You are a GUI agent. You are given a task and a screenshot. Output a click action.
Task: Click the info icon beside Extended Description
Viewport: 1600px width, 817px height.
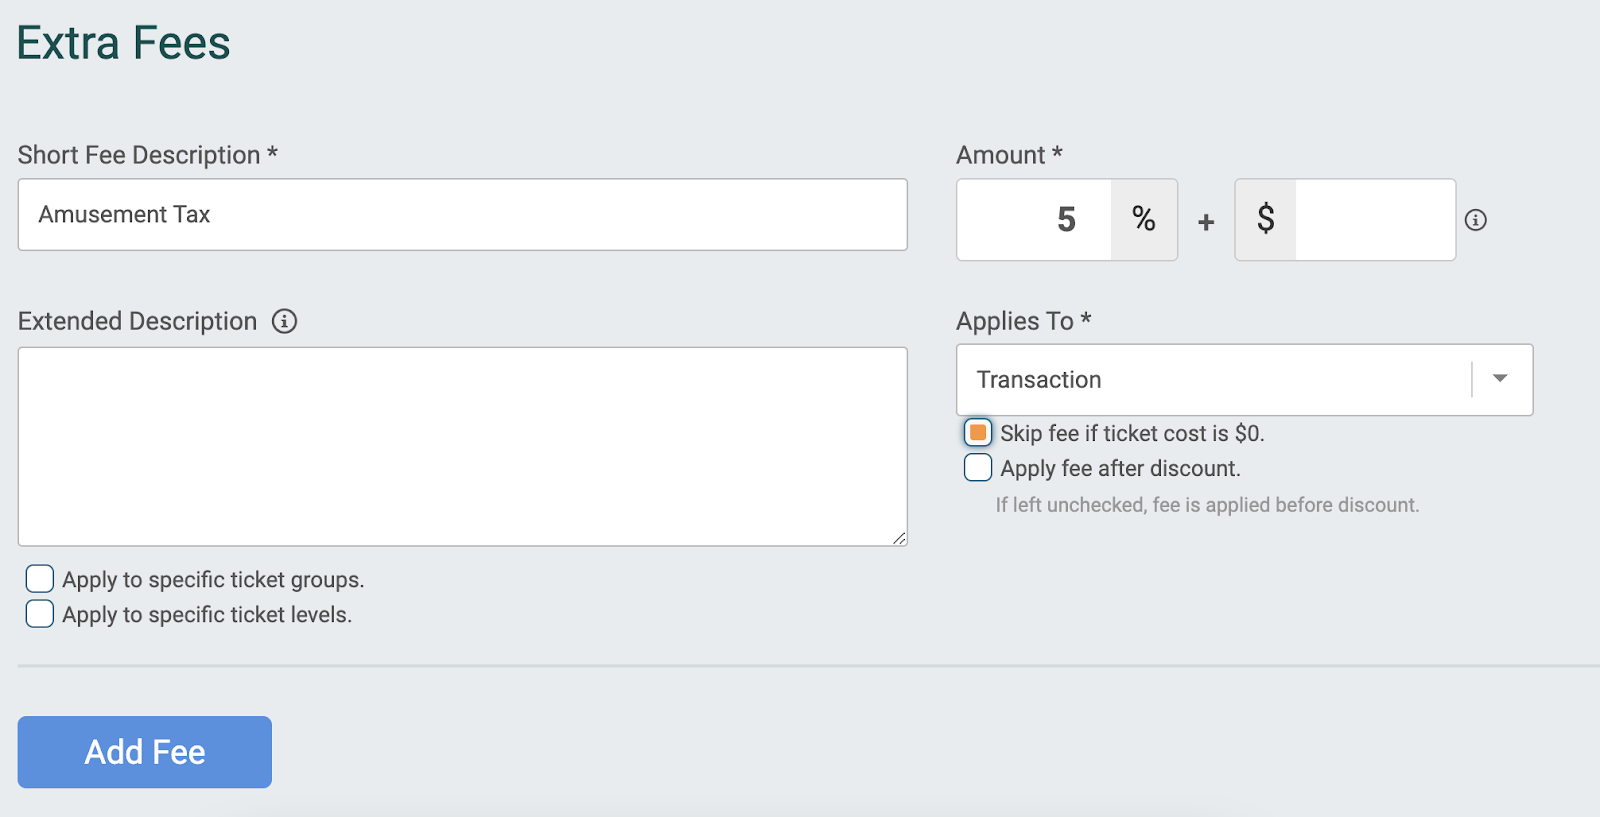[x=285, y=321]
